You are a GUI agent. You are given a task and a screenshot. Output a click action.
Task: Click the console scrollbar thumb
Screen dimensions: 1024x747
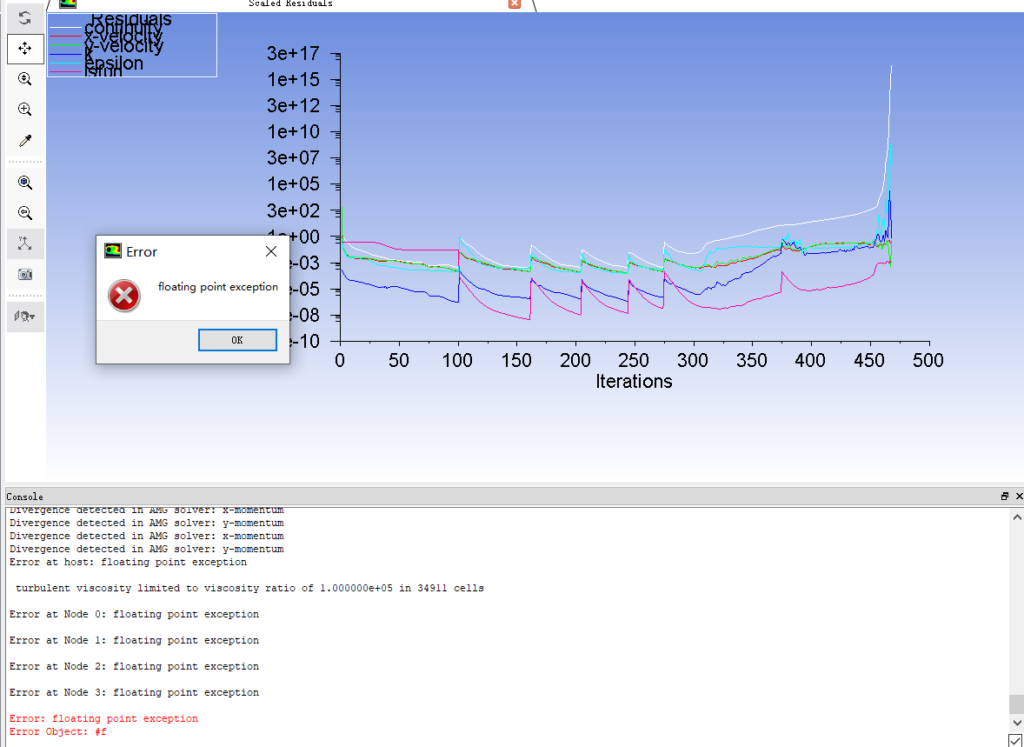pyautogui.click(x=1016, y=705)
